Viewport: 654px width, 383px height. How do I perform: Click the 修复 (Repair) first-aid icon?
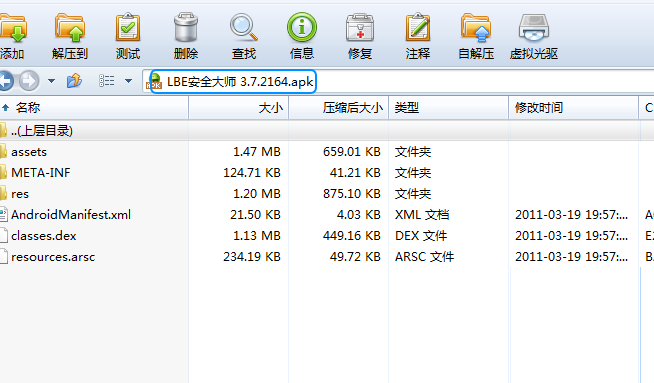pos(360,28)
